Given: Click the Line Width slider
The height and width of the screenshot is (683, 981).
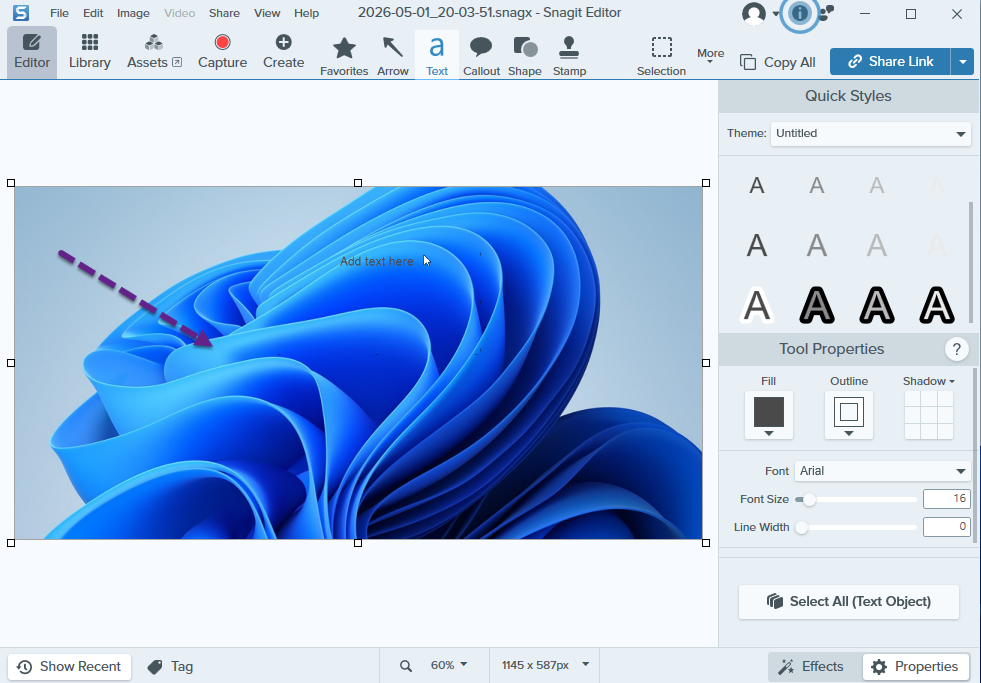Looking at the screenshot, I should pos(856,527).
